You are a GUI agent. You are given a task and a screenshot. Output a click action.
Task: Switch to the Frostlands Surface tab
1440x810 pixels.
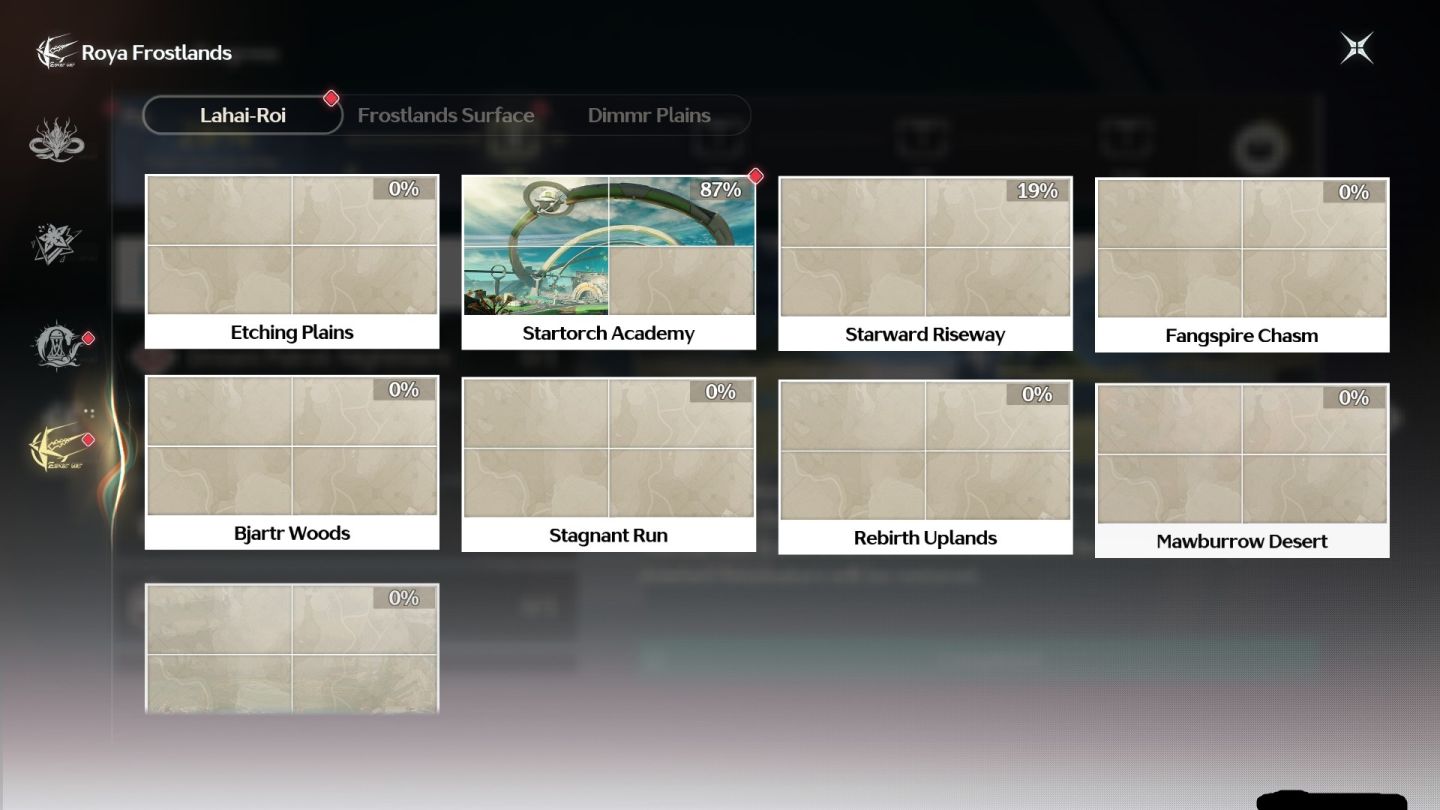coord(446,115)
